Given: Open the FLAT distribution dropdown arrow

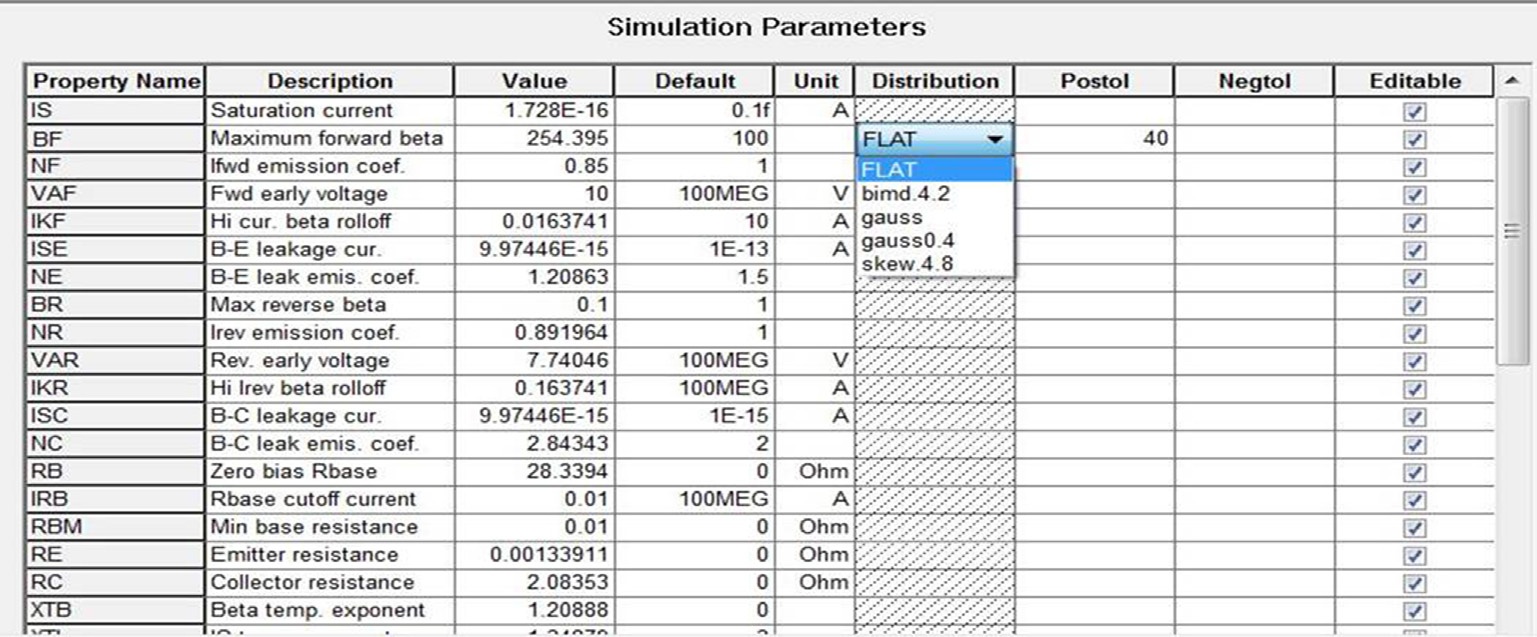Looking at the screenshot, I should (x=995, y=141).
